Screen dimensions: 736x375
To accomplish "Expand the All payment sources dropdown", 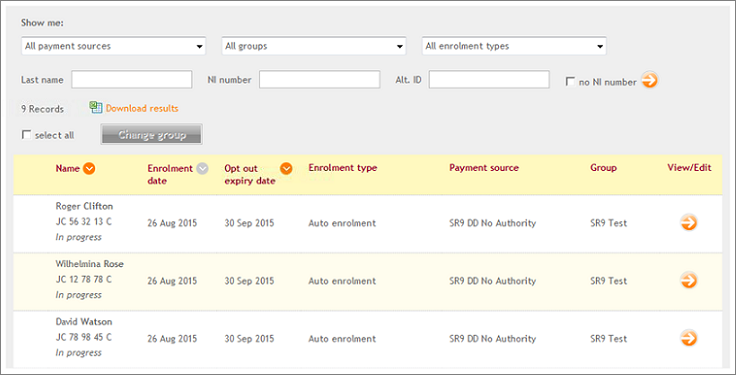I will coord(114,46).
